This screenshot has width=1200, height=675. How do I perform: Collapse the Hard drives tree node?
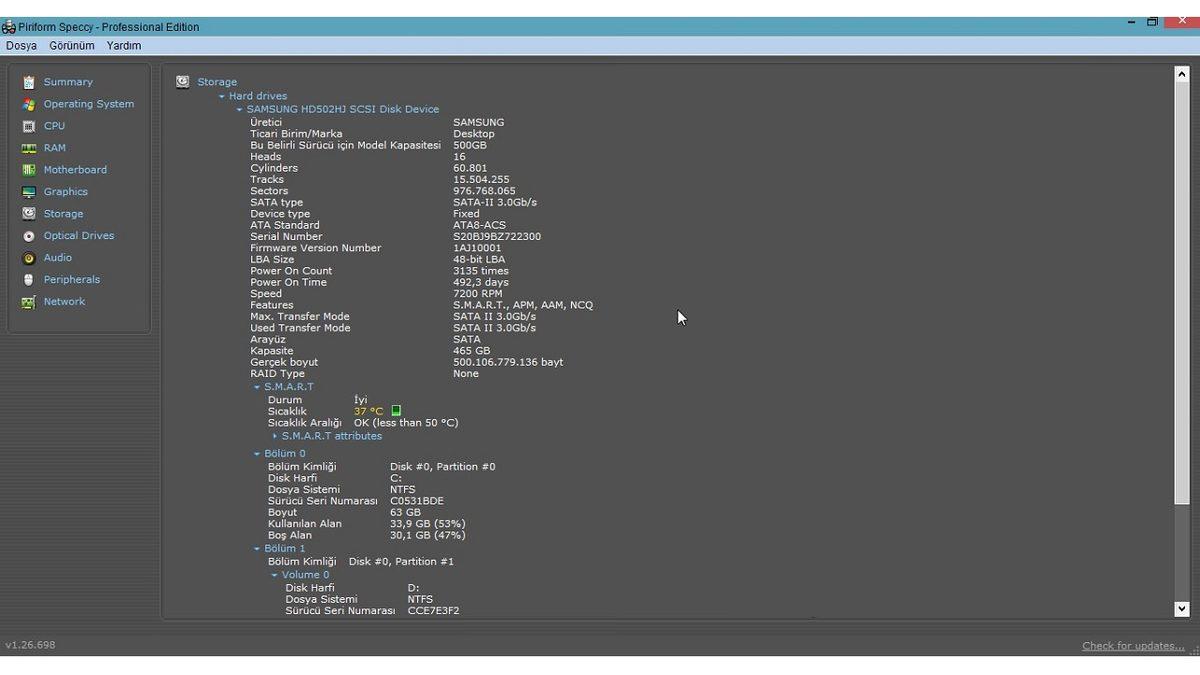click(x=222, y=97)
